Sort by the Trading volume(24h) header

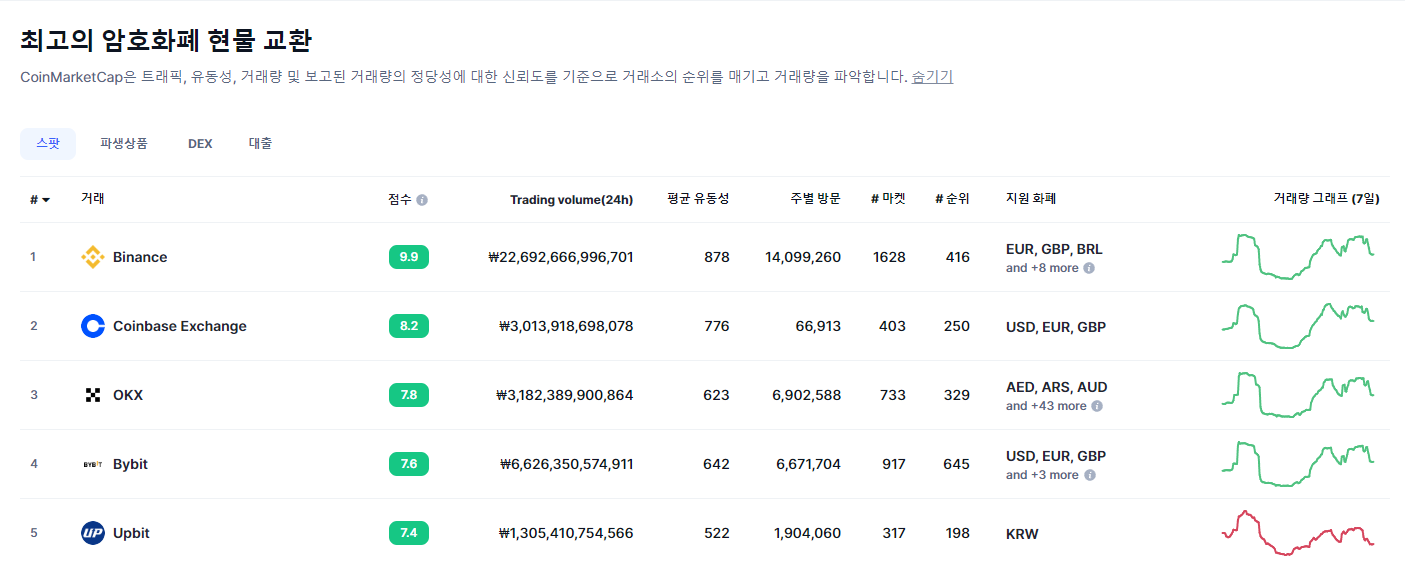(x=571, y=200)
